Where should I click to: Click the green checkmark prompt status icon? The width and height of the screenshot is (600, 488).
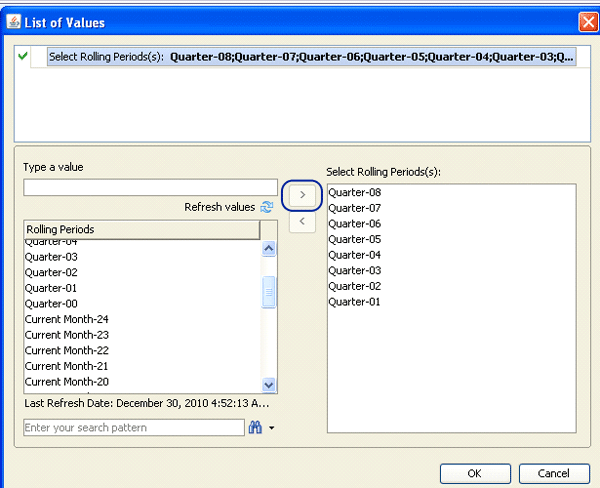tap(24, 57)
